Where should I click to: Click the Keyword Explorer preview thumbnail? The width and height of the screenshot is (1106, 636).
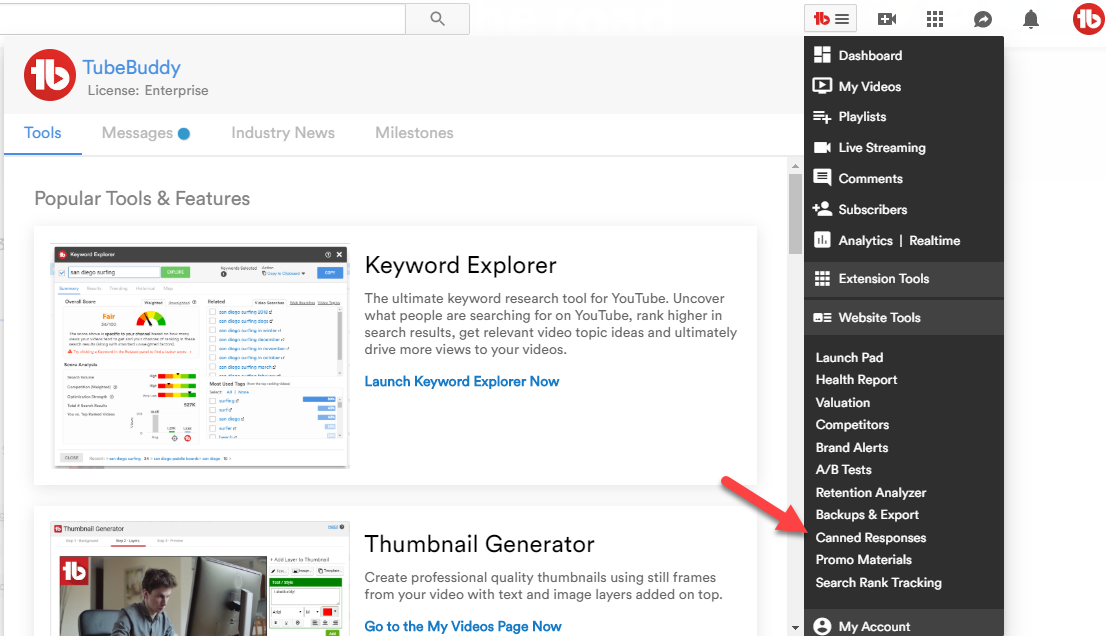tap(200, 356)
